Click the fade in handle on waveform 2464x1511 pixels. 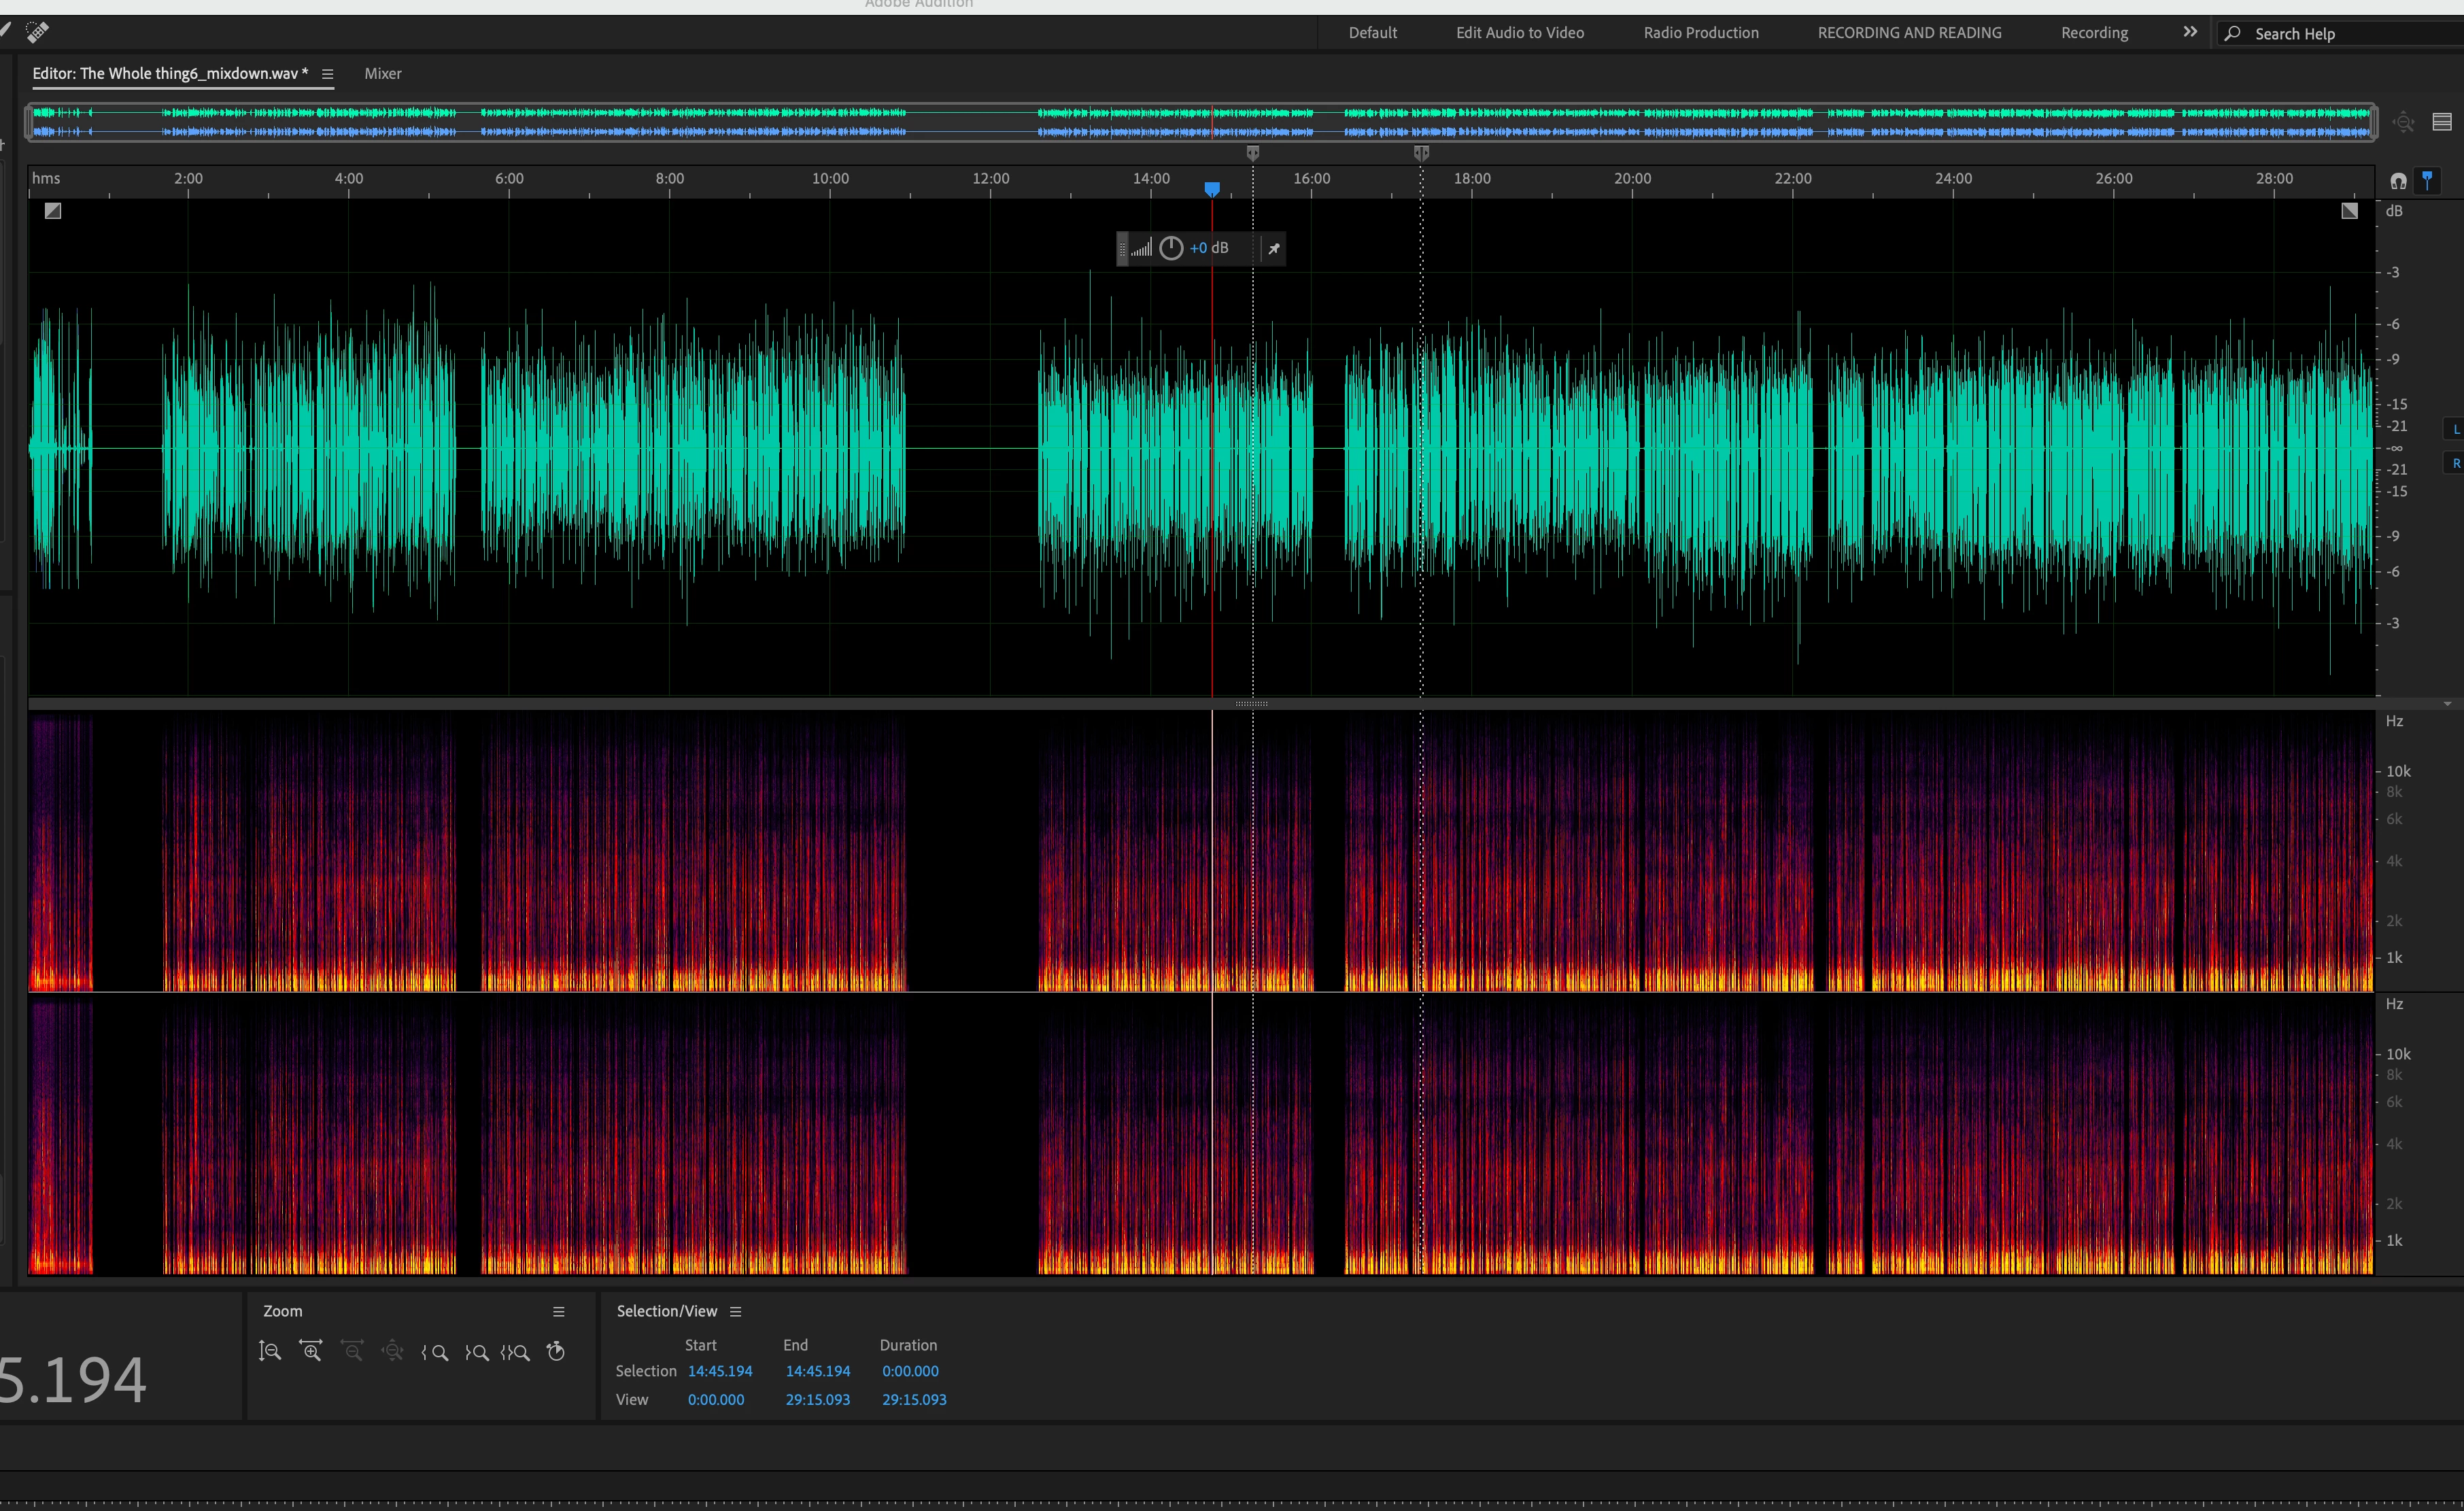pos(53,211)
